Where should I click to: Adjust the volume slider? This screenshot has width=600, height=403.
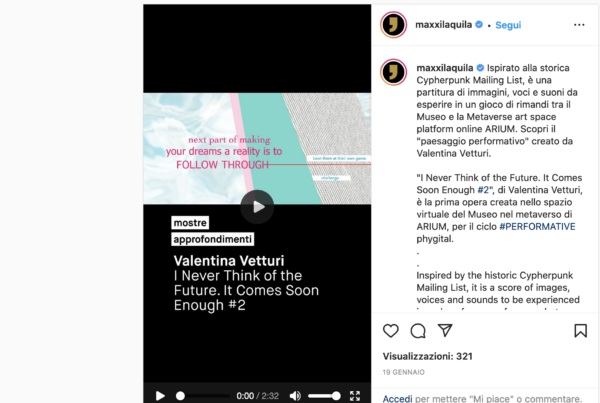(x=324, y=396)
